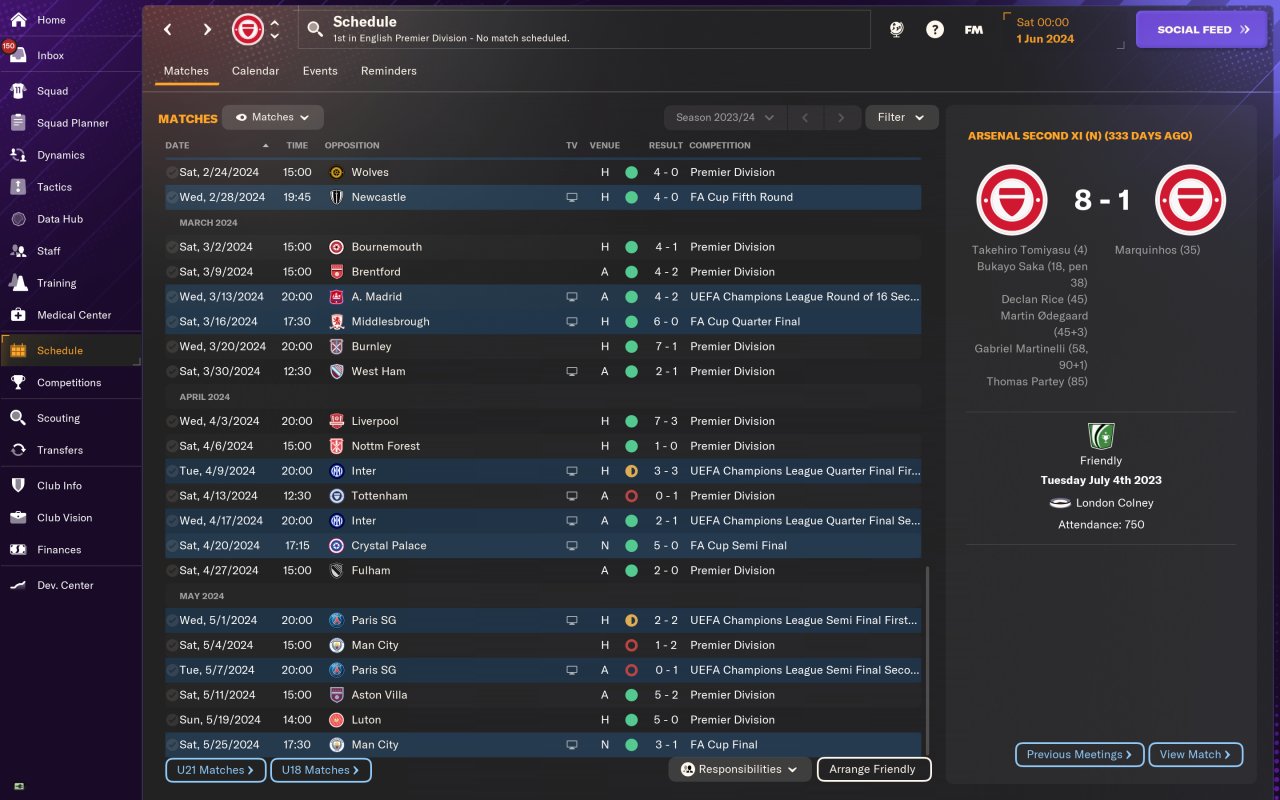Open the FM menu button
Viewport: 1280px width, 800px height.
[973, 30]
